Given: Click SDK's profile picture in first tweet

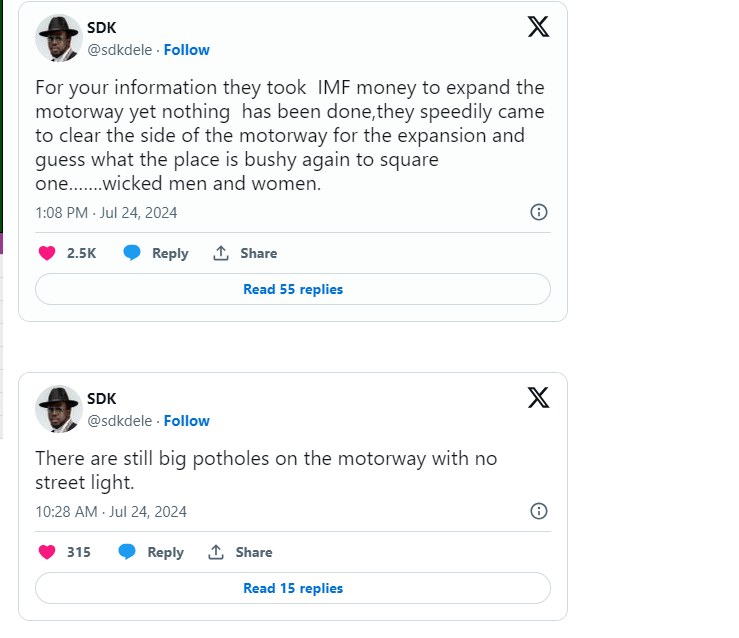Looking at the screenshot, I should tap(58, 39).
